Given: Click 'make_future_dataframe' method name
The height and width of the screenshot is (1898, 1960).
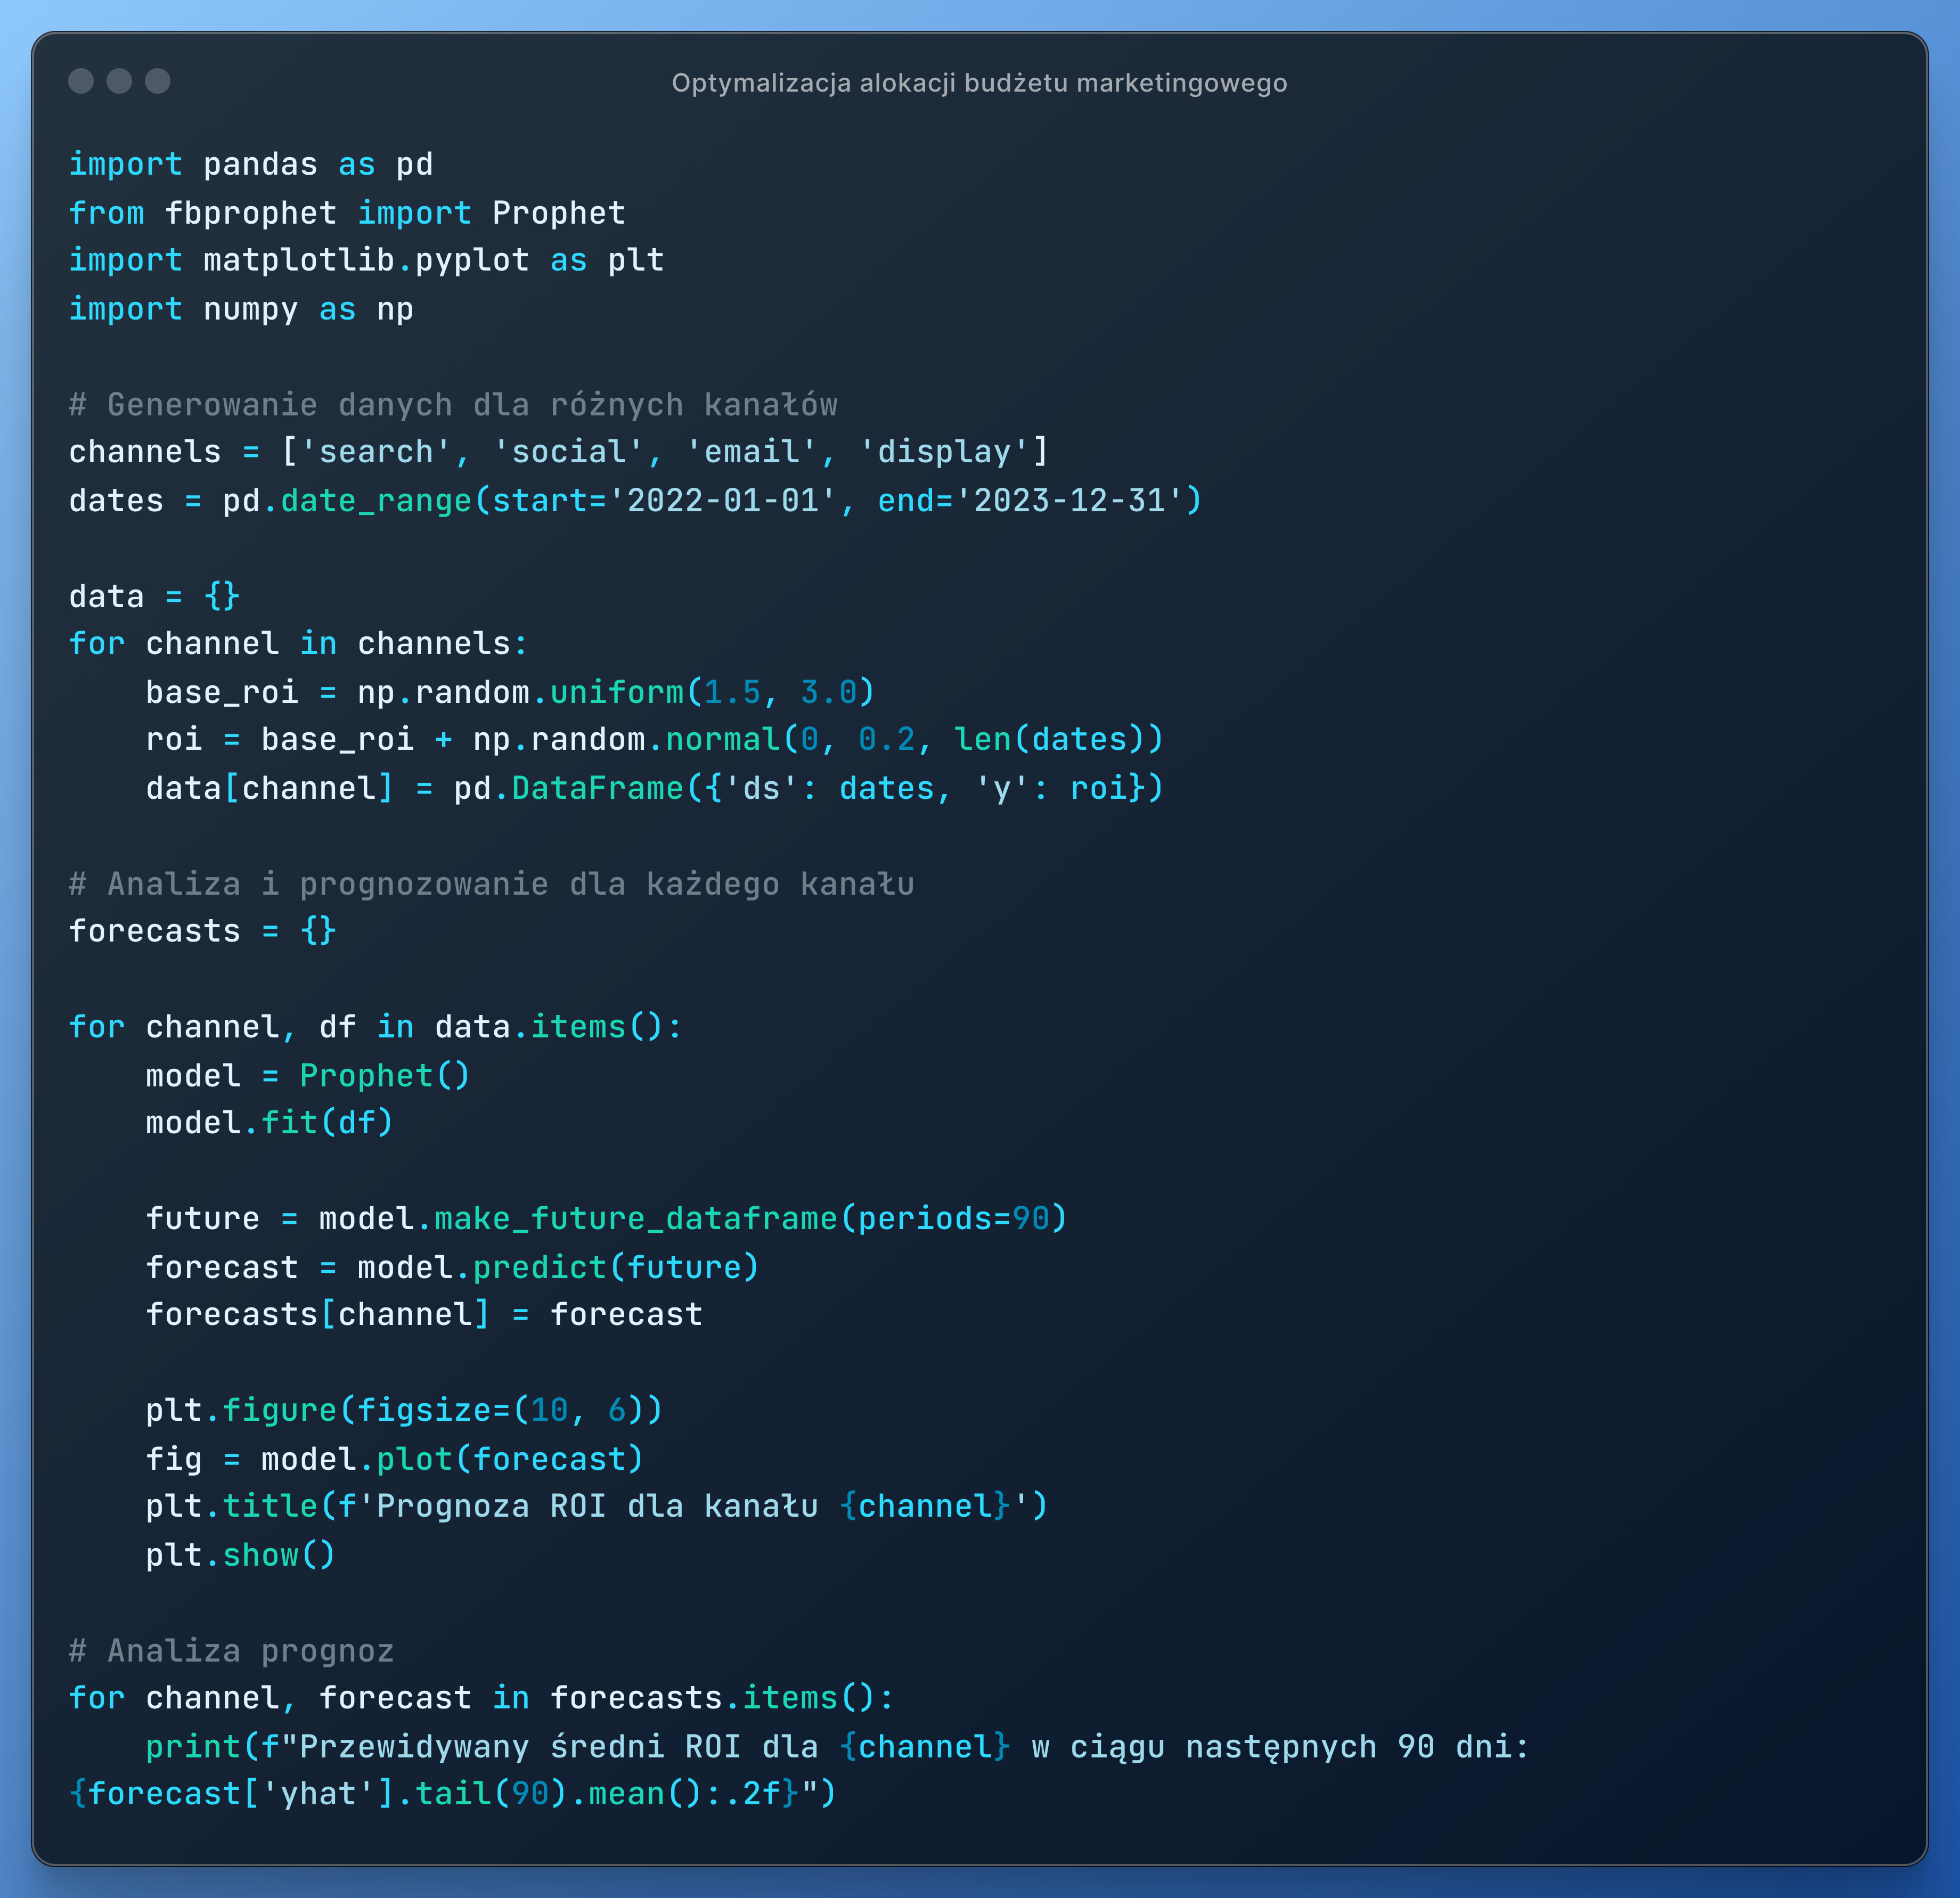Looking at the screenshot, I should (x=636, y=1219).
